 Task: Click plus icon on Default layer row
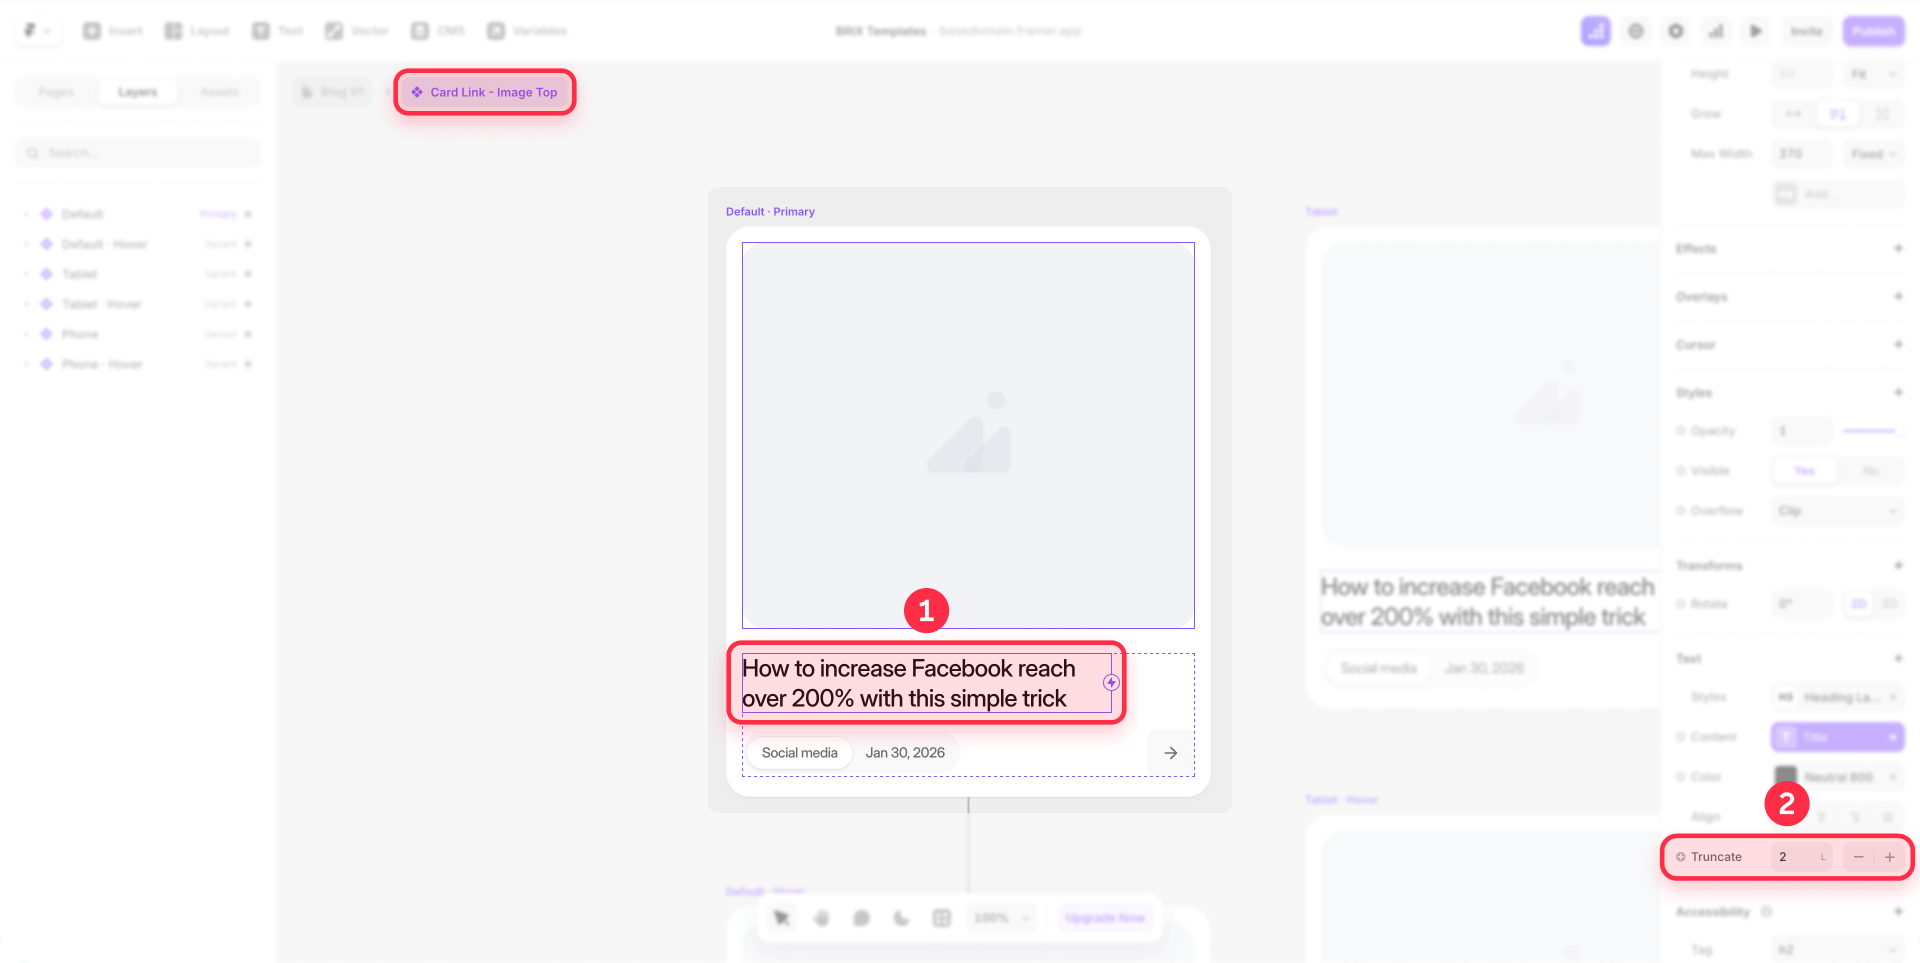coord(248,214)
